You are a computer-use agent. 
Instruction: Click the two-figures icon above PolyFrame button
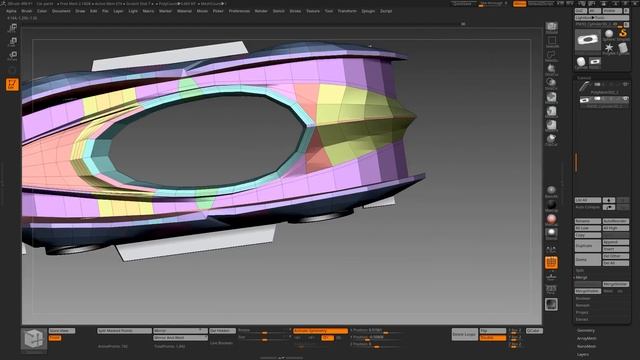(x=551, y=250)
